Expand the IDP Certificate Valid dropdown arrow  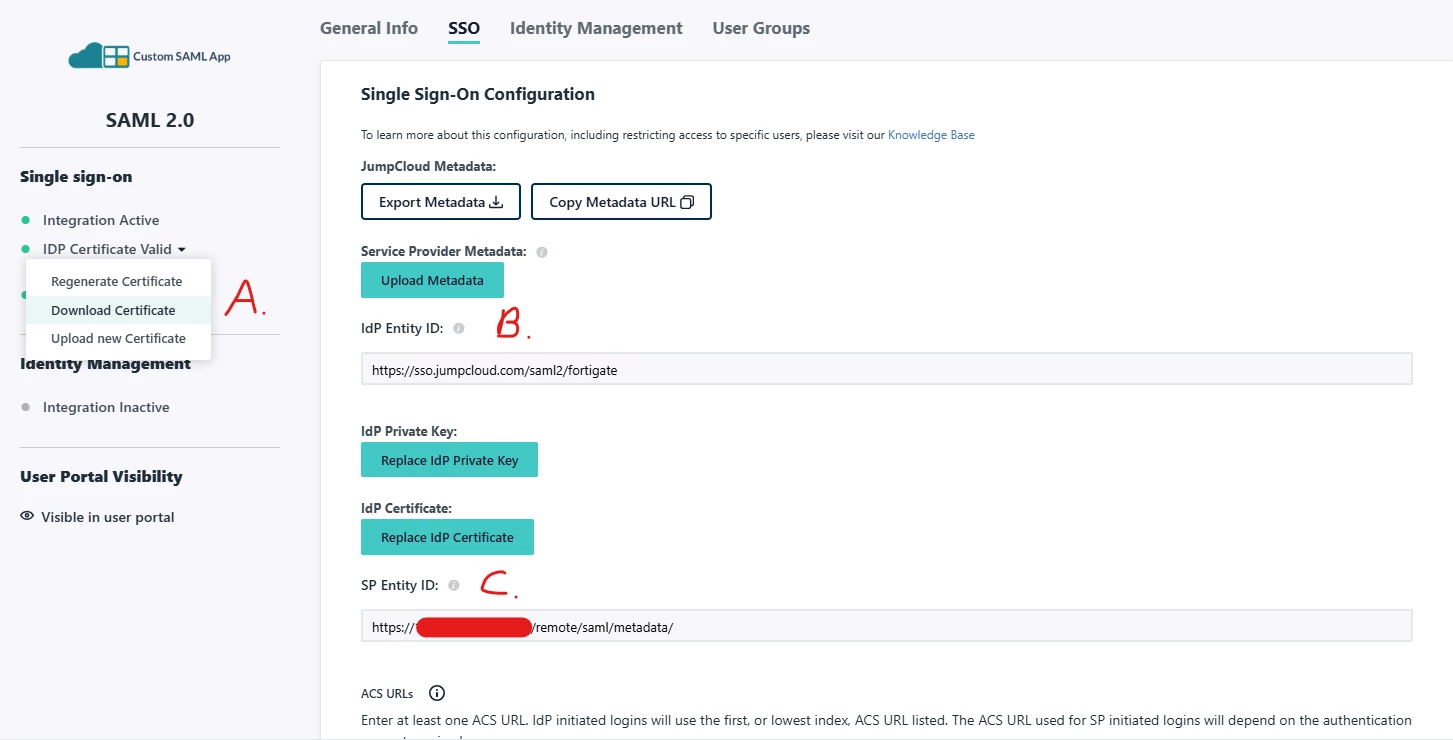(x=182, y=250)
